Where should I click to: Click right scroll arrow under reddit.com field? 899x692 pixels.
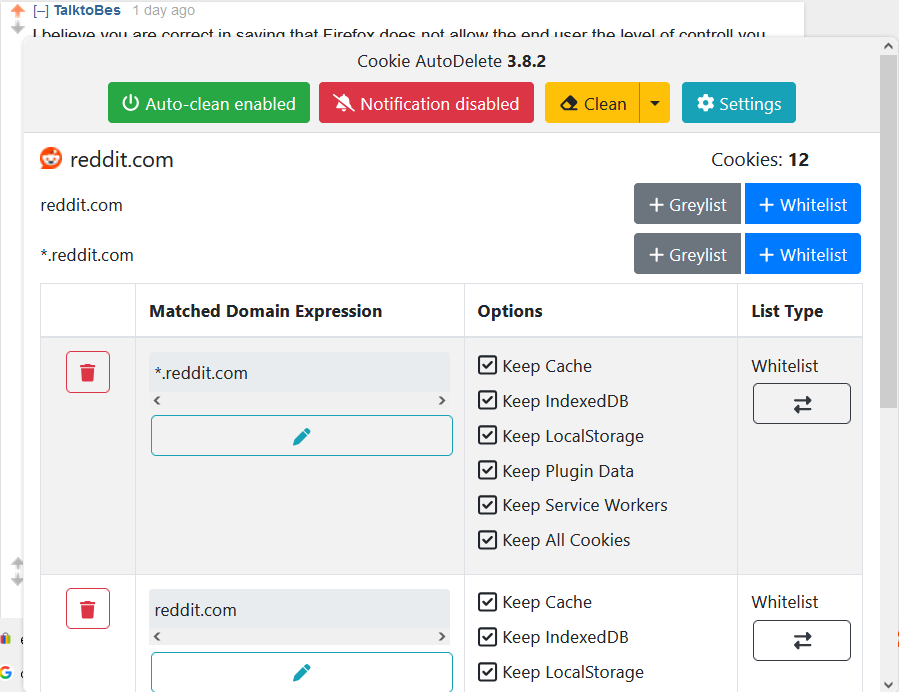point(441,636)
